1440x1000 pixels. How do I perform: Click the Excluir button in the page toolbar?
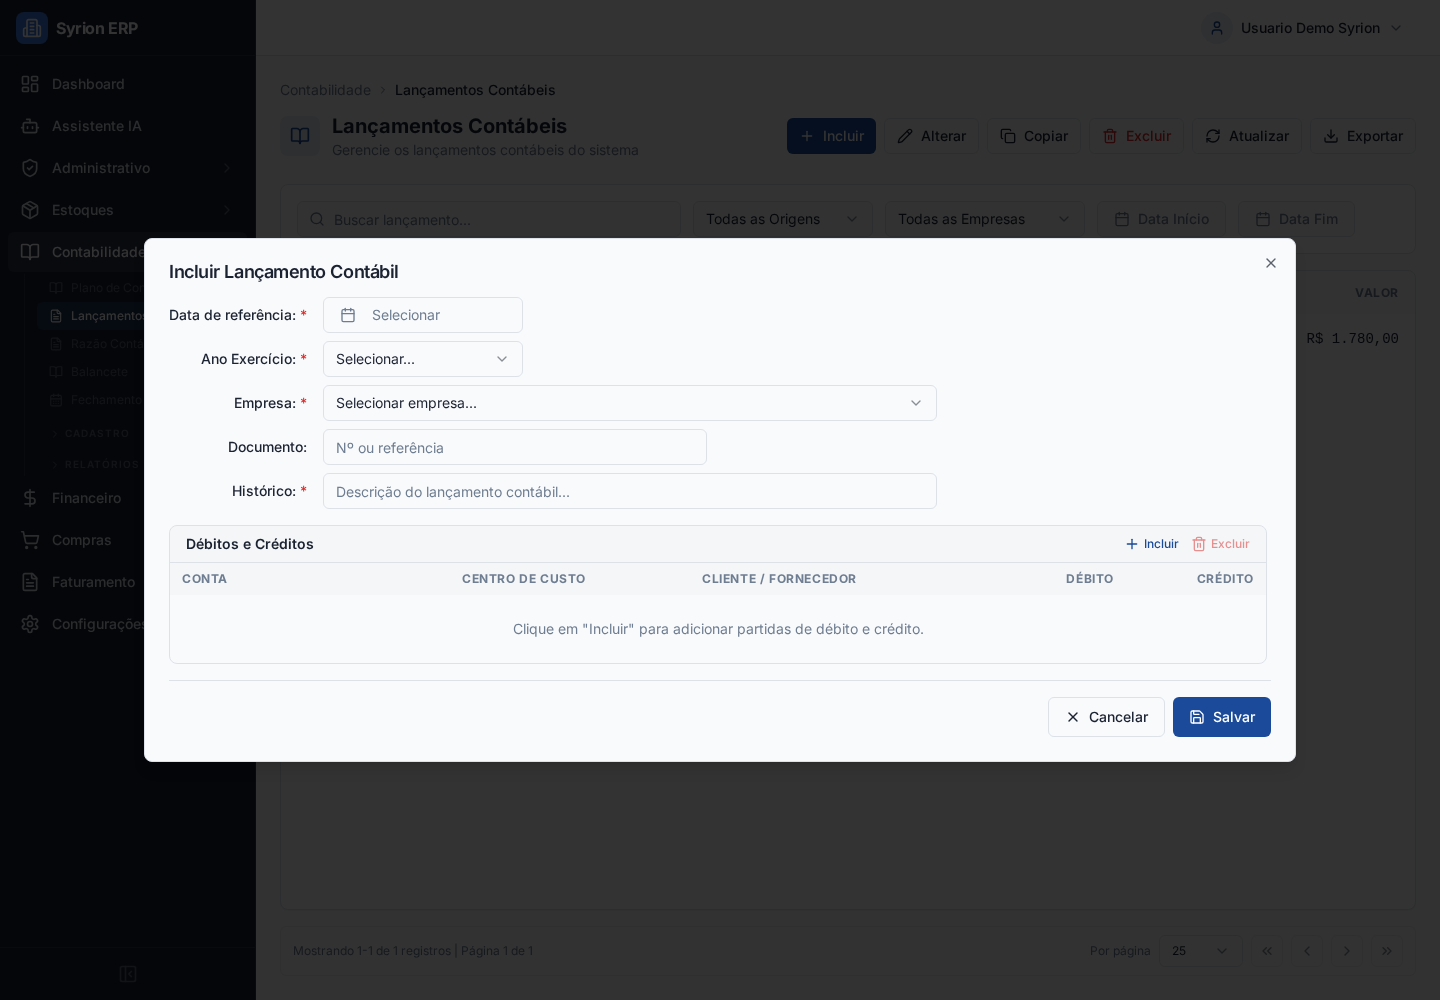click(x=1136, y=136)
